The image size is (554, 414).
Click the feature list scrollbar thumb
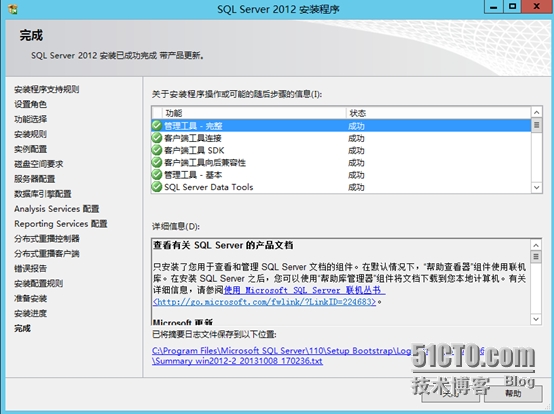(x=536, y=125)
